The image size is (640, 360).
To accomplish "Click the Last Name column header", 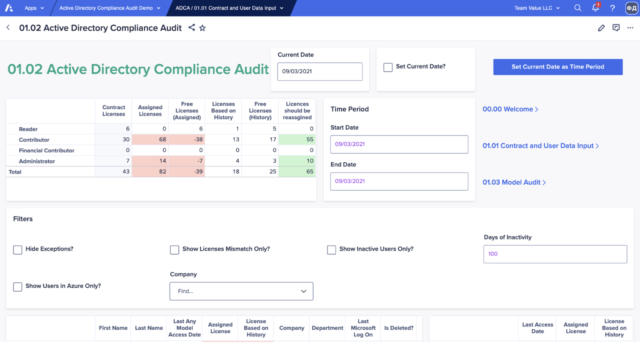I will [x=149, y=328].
